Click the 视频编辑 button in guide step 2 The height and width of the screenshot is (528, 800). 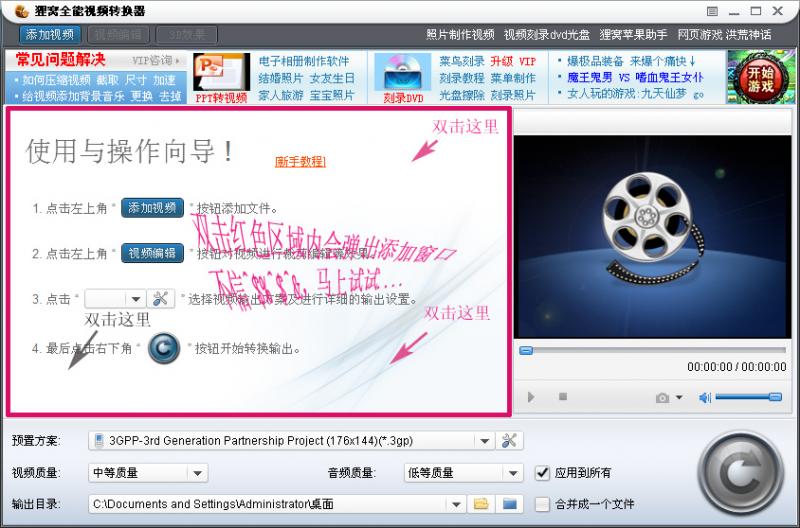click(x=152, y=253)
